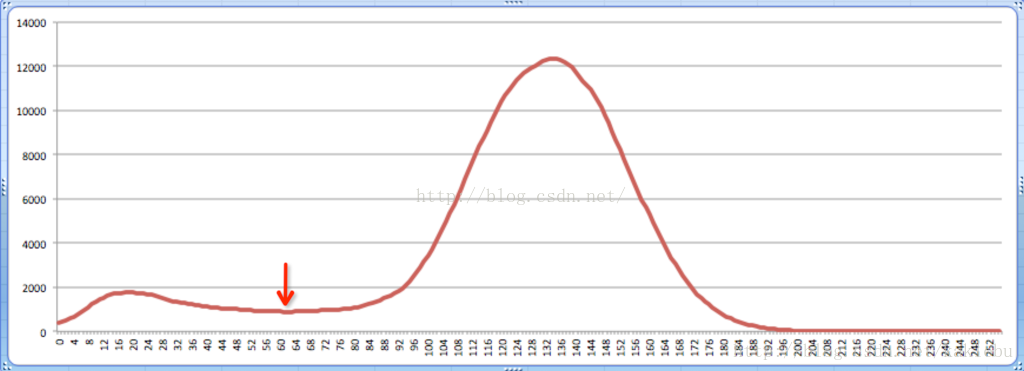Select the 8000 vertical axis label
This screenshot has height=371, width=1024.
click(x=35, y=155)
